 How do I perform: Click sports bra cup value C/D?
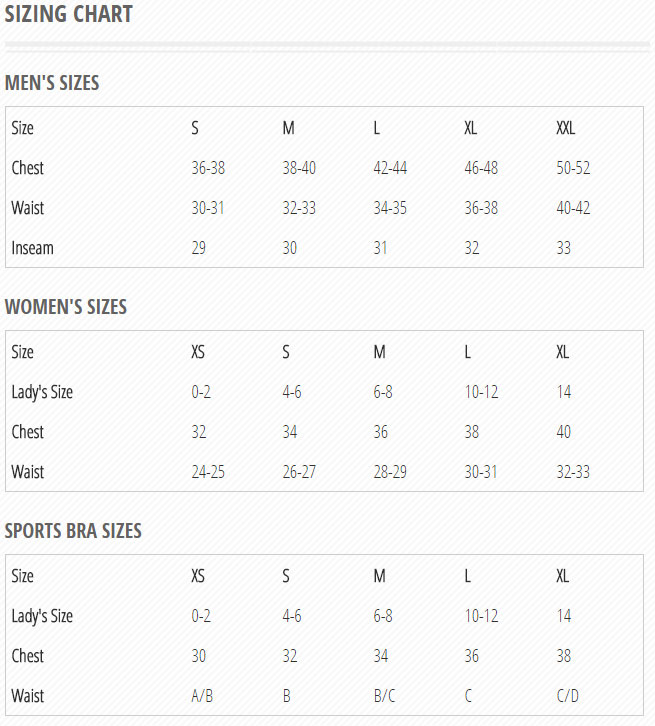click(x=568, y=696)
